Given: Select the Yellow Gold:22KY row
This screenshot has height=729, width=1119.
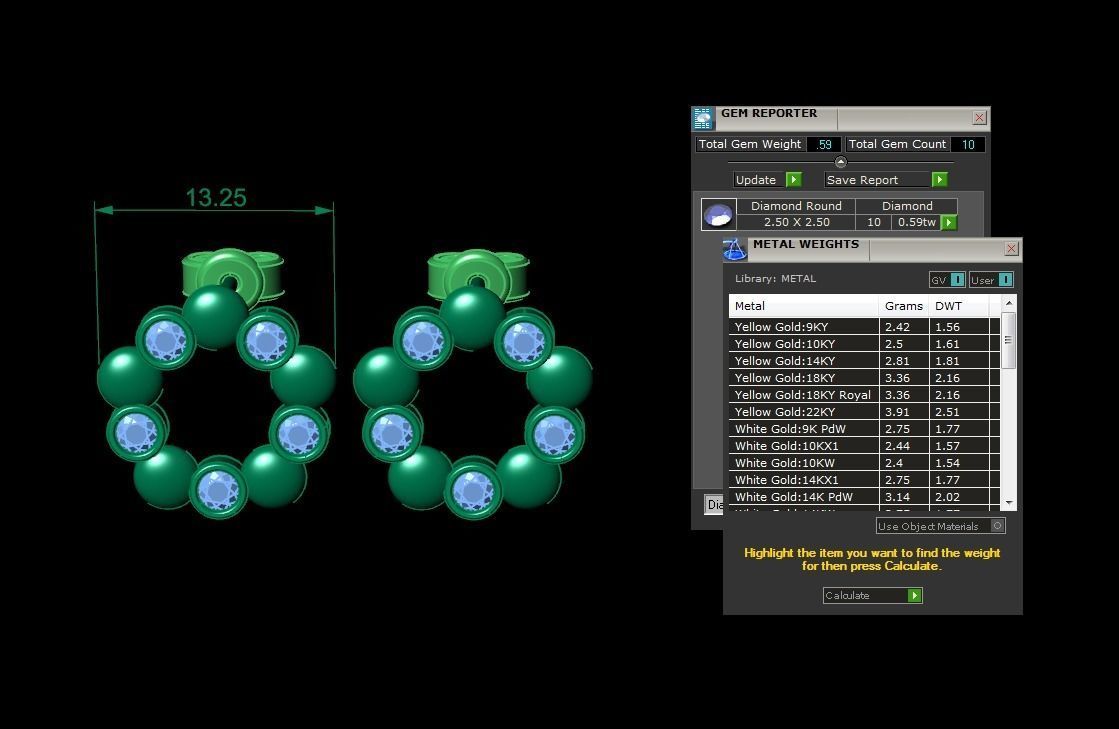Looking at the screenshot, I should [x=864, y=412].
